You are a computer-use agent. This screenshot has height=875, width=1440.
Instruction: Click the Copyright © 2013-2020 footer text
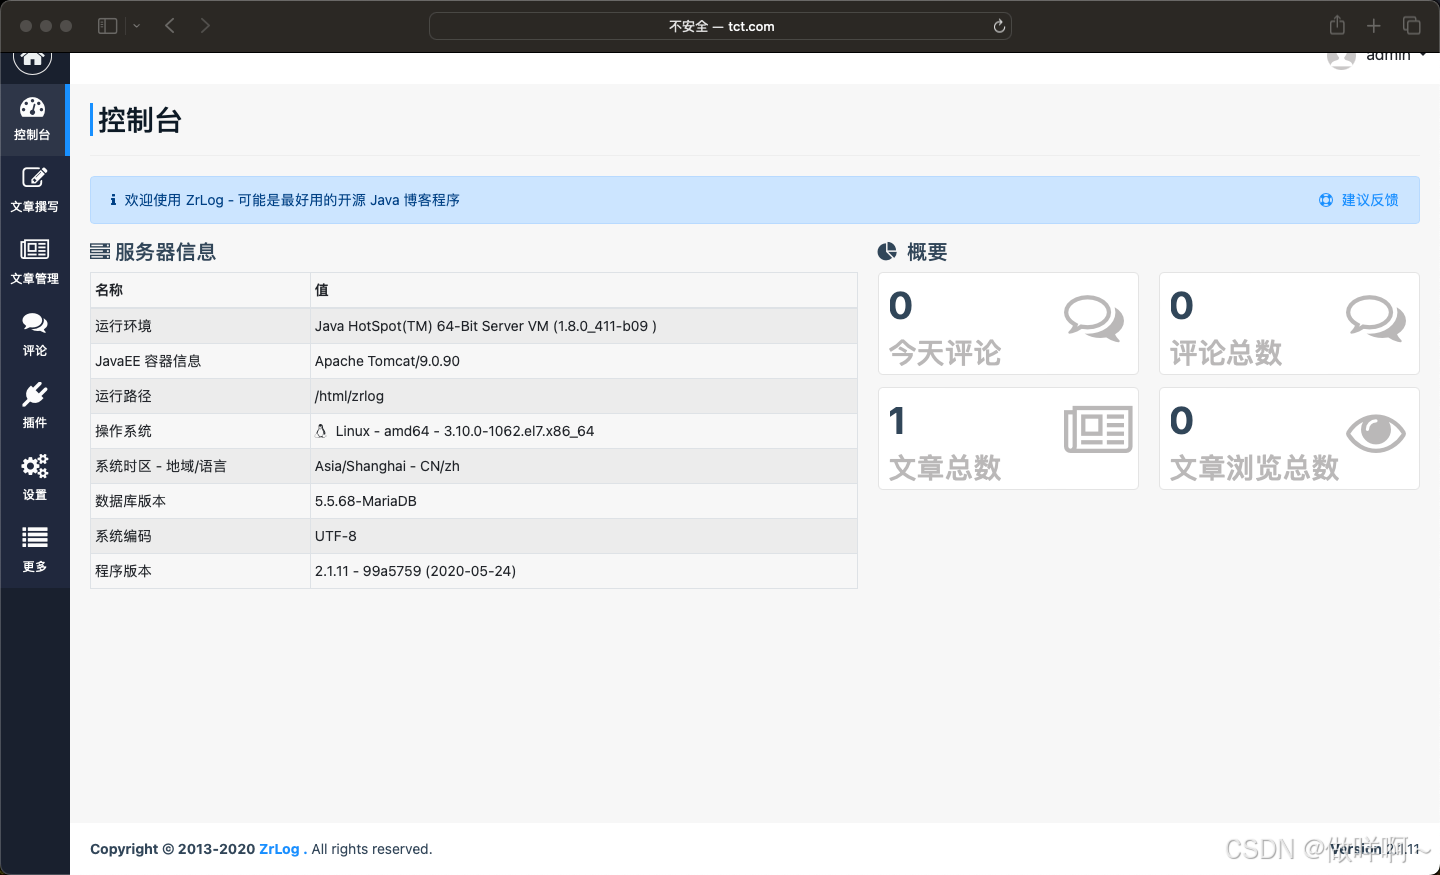pos(172,849)
